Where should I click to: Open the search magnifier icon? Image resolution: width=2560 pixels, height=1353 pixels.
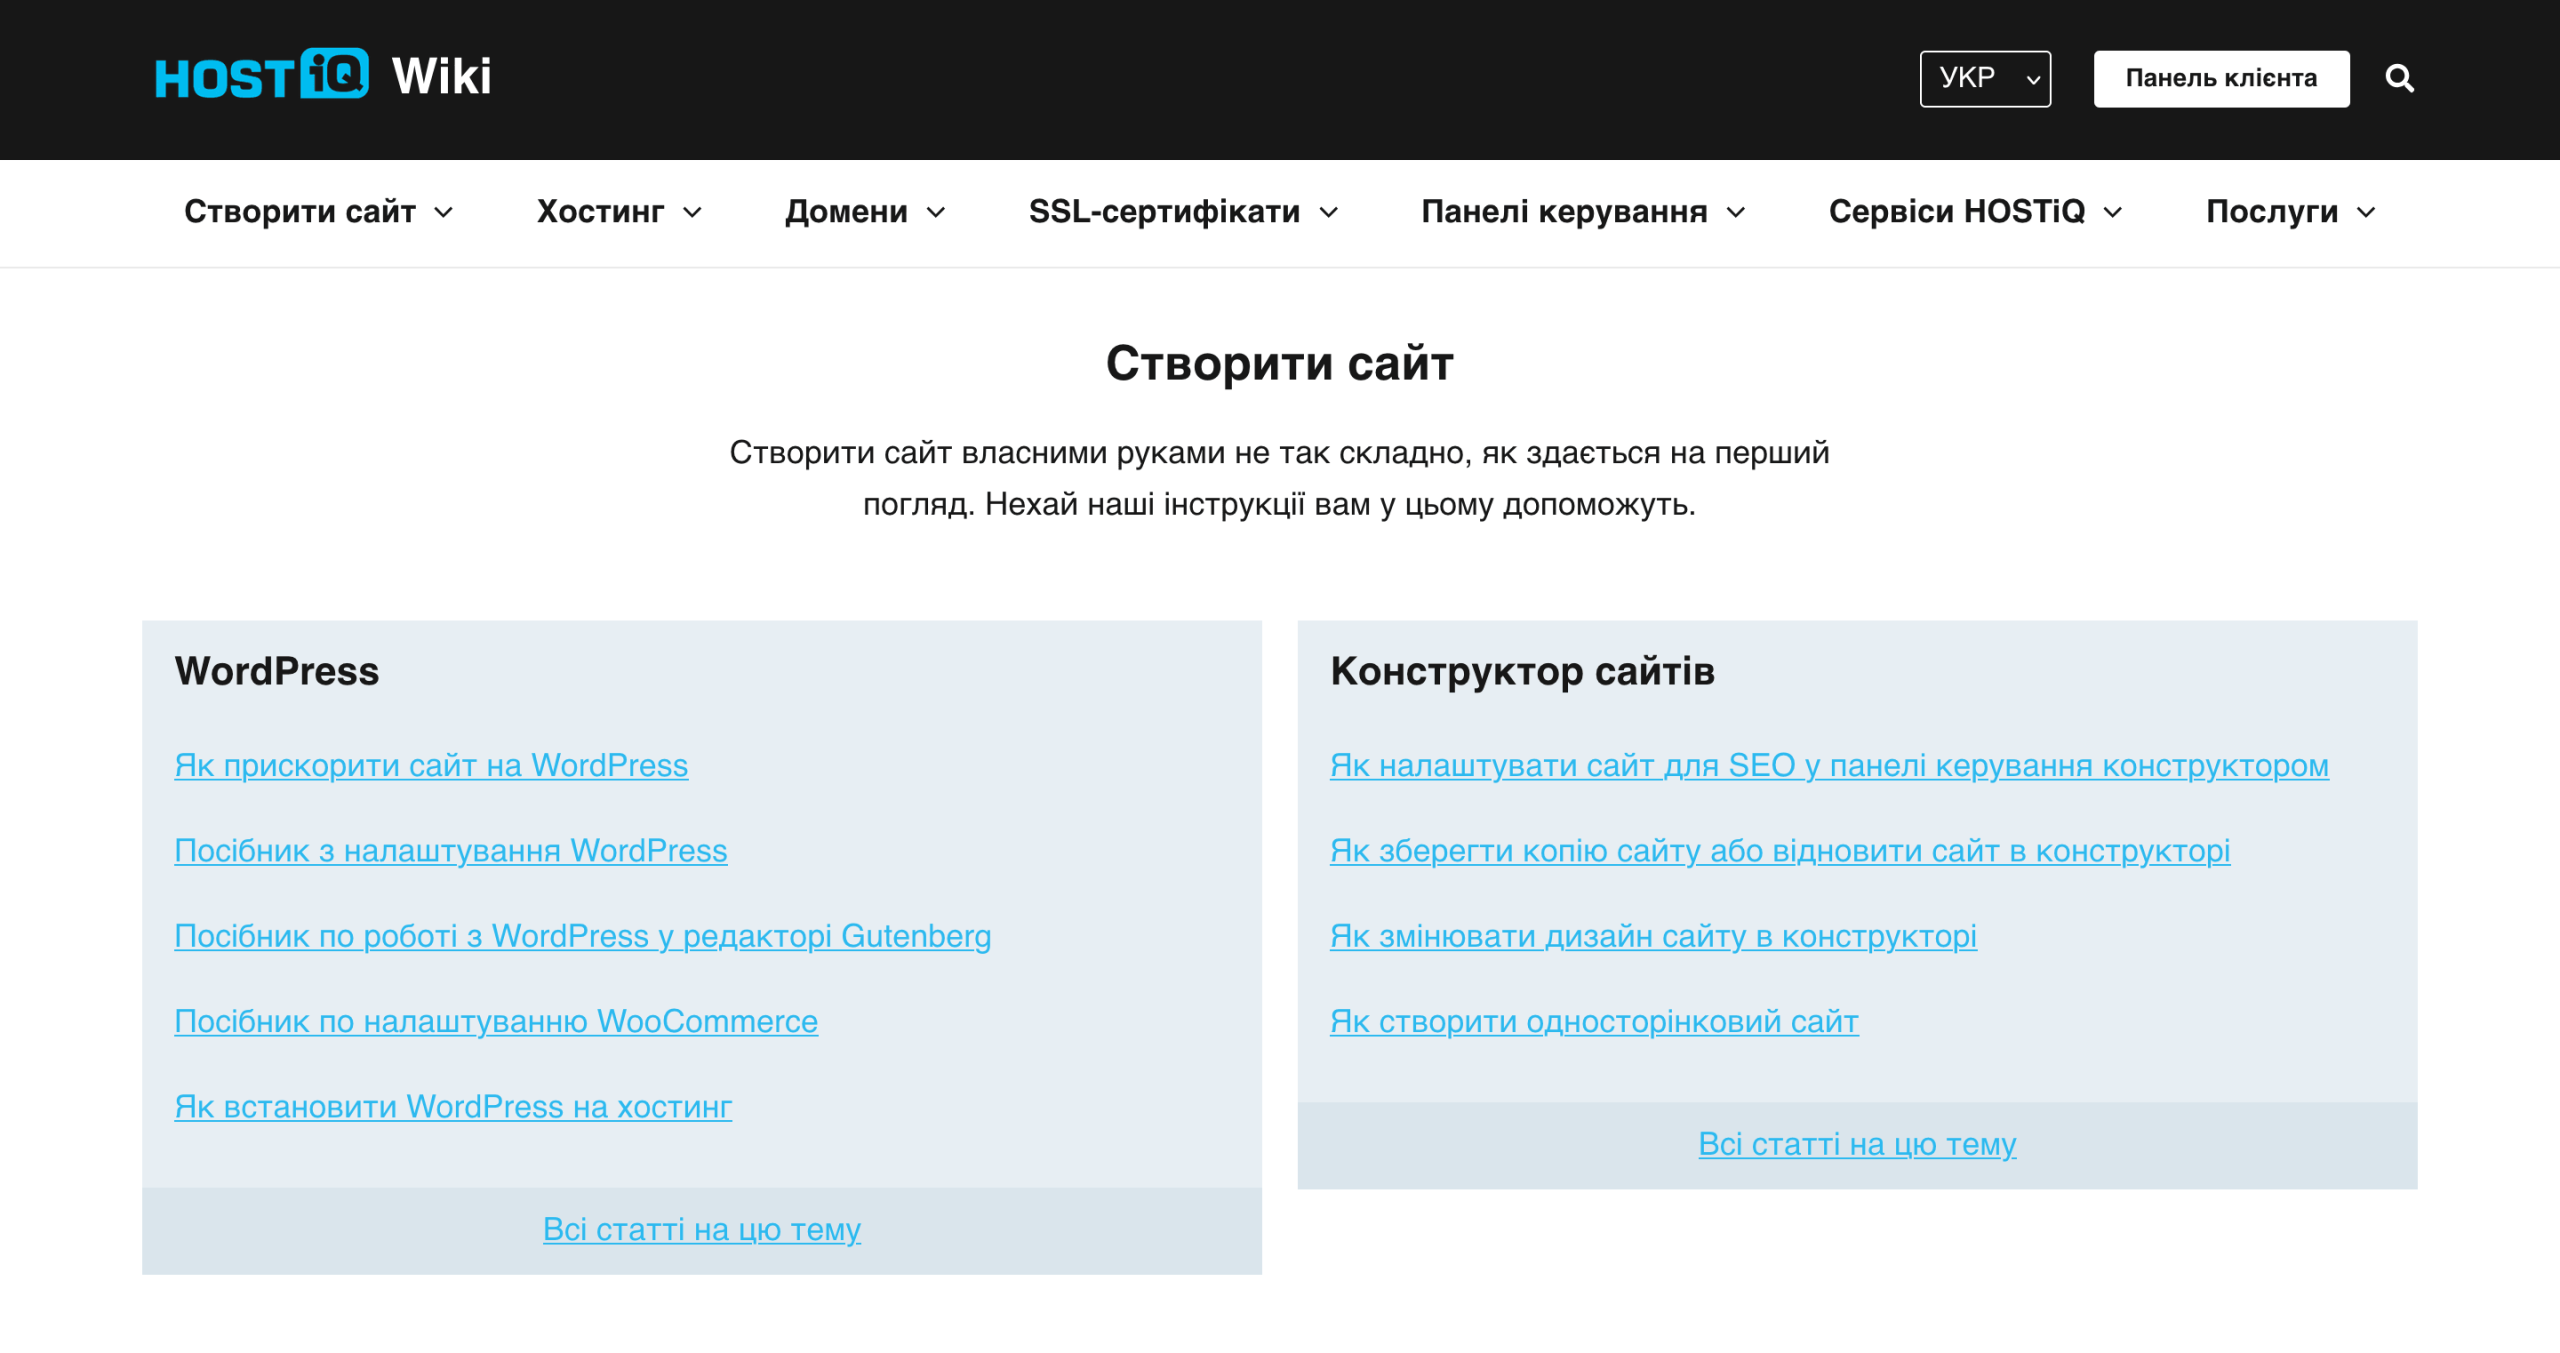[x=2399, y=78]
